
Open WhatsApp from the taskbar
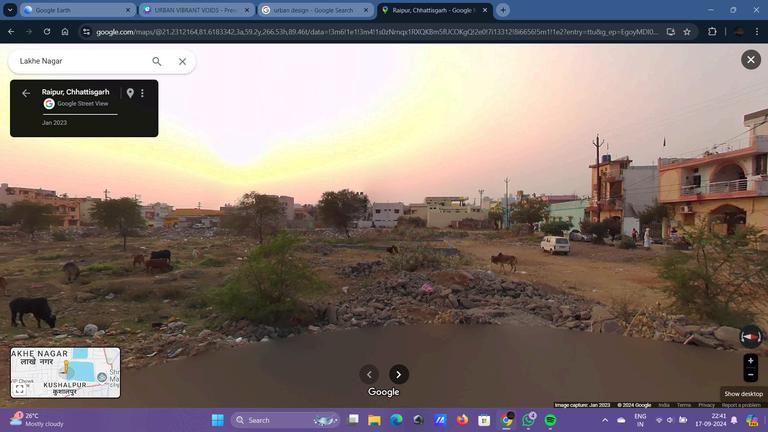(528, 420)
